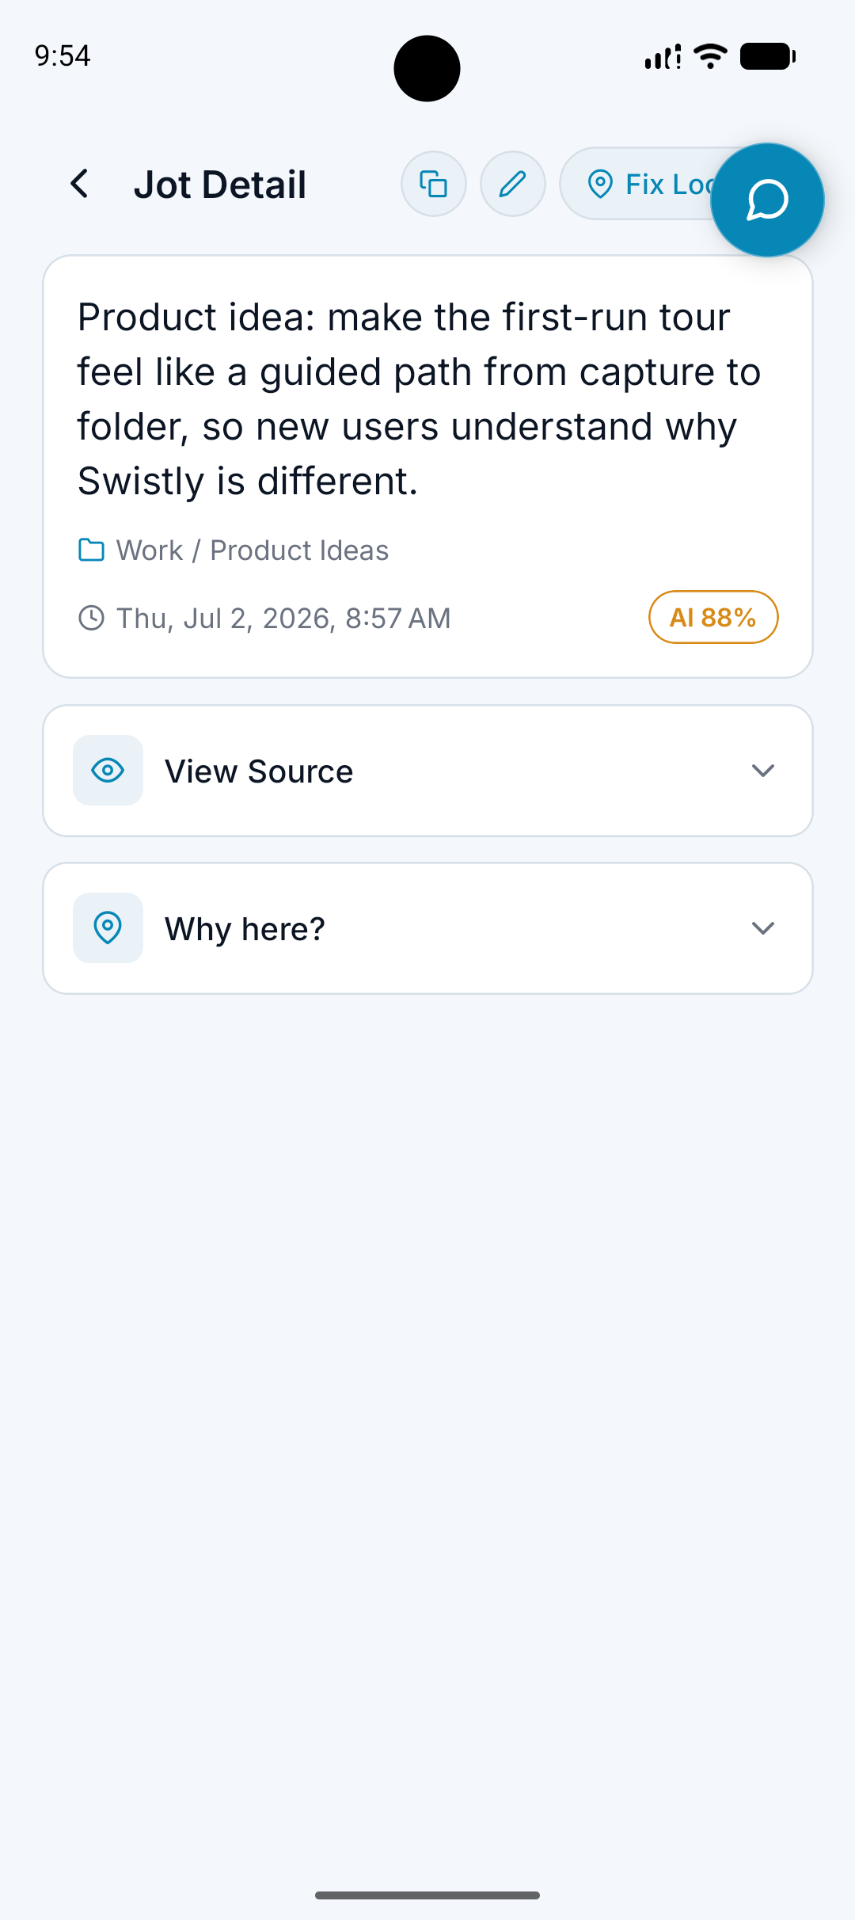The width and height of the screenshot is (855, 1920).
Task: Tap the Thu, Jul 2, 2026 timestamp
Action: point(284,618)
